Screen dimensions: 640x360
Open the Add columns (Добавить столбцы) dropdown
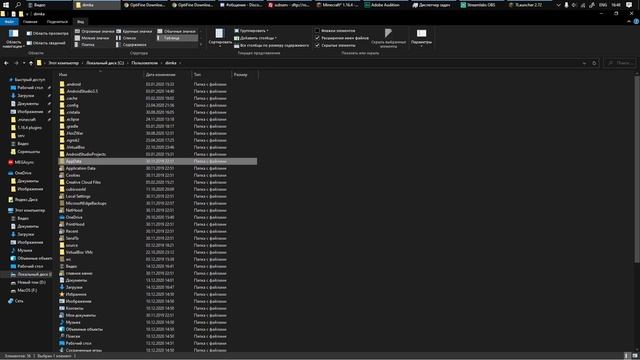256,38
